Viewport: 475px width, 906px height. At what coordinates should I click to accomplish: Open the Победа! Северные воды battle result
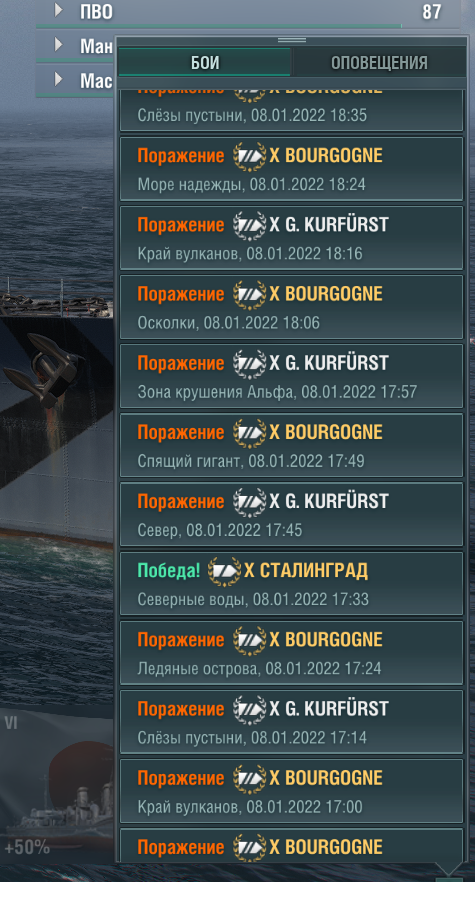[291, 583]
